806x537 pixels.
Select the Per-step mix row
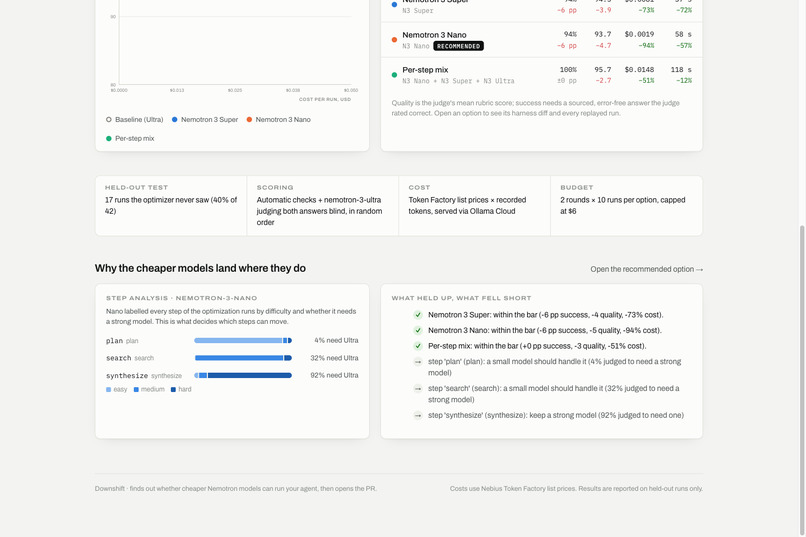[541, 75]
